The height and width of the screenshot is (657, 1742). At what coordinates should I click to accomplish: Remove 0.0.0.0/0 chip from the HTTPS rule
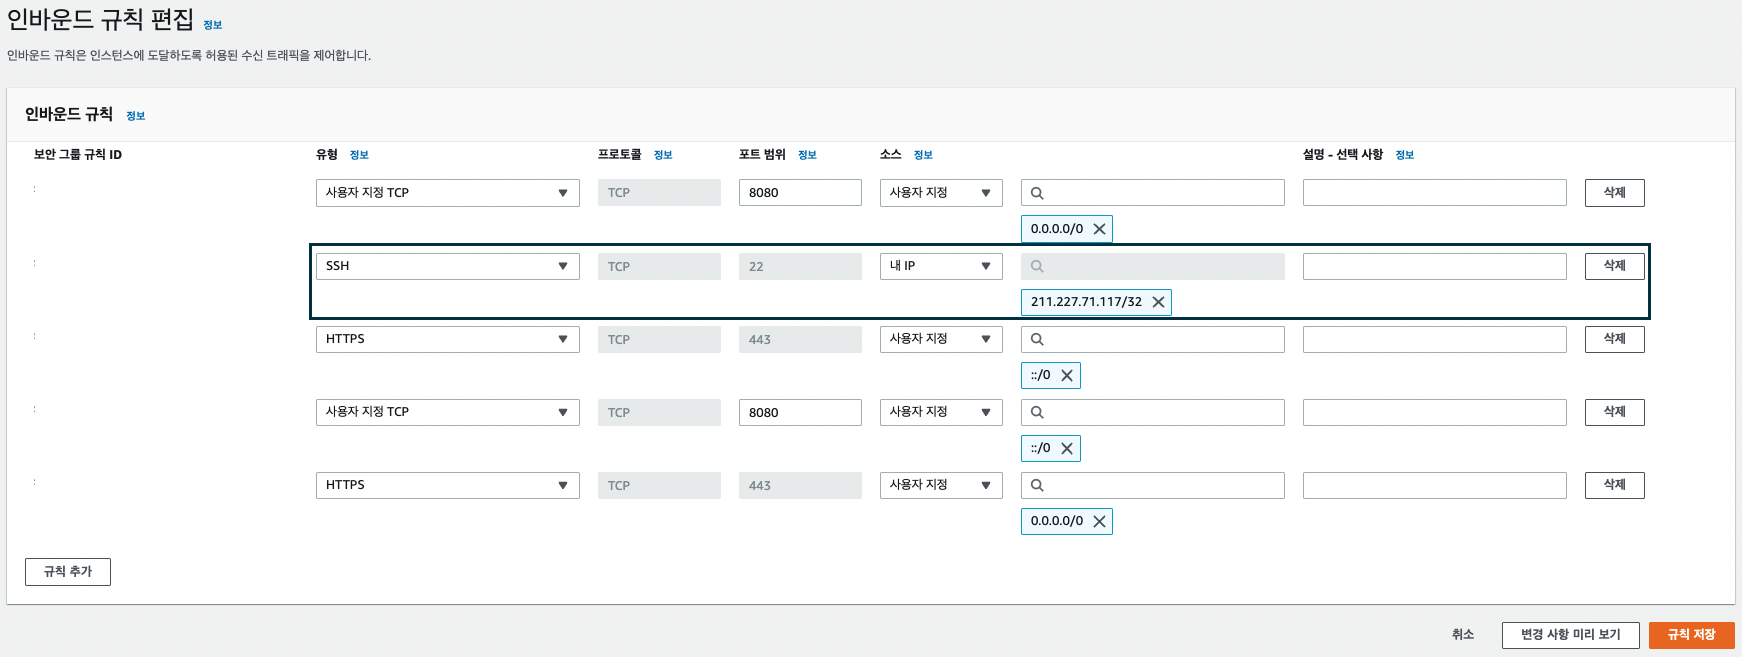(1099, 521)
